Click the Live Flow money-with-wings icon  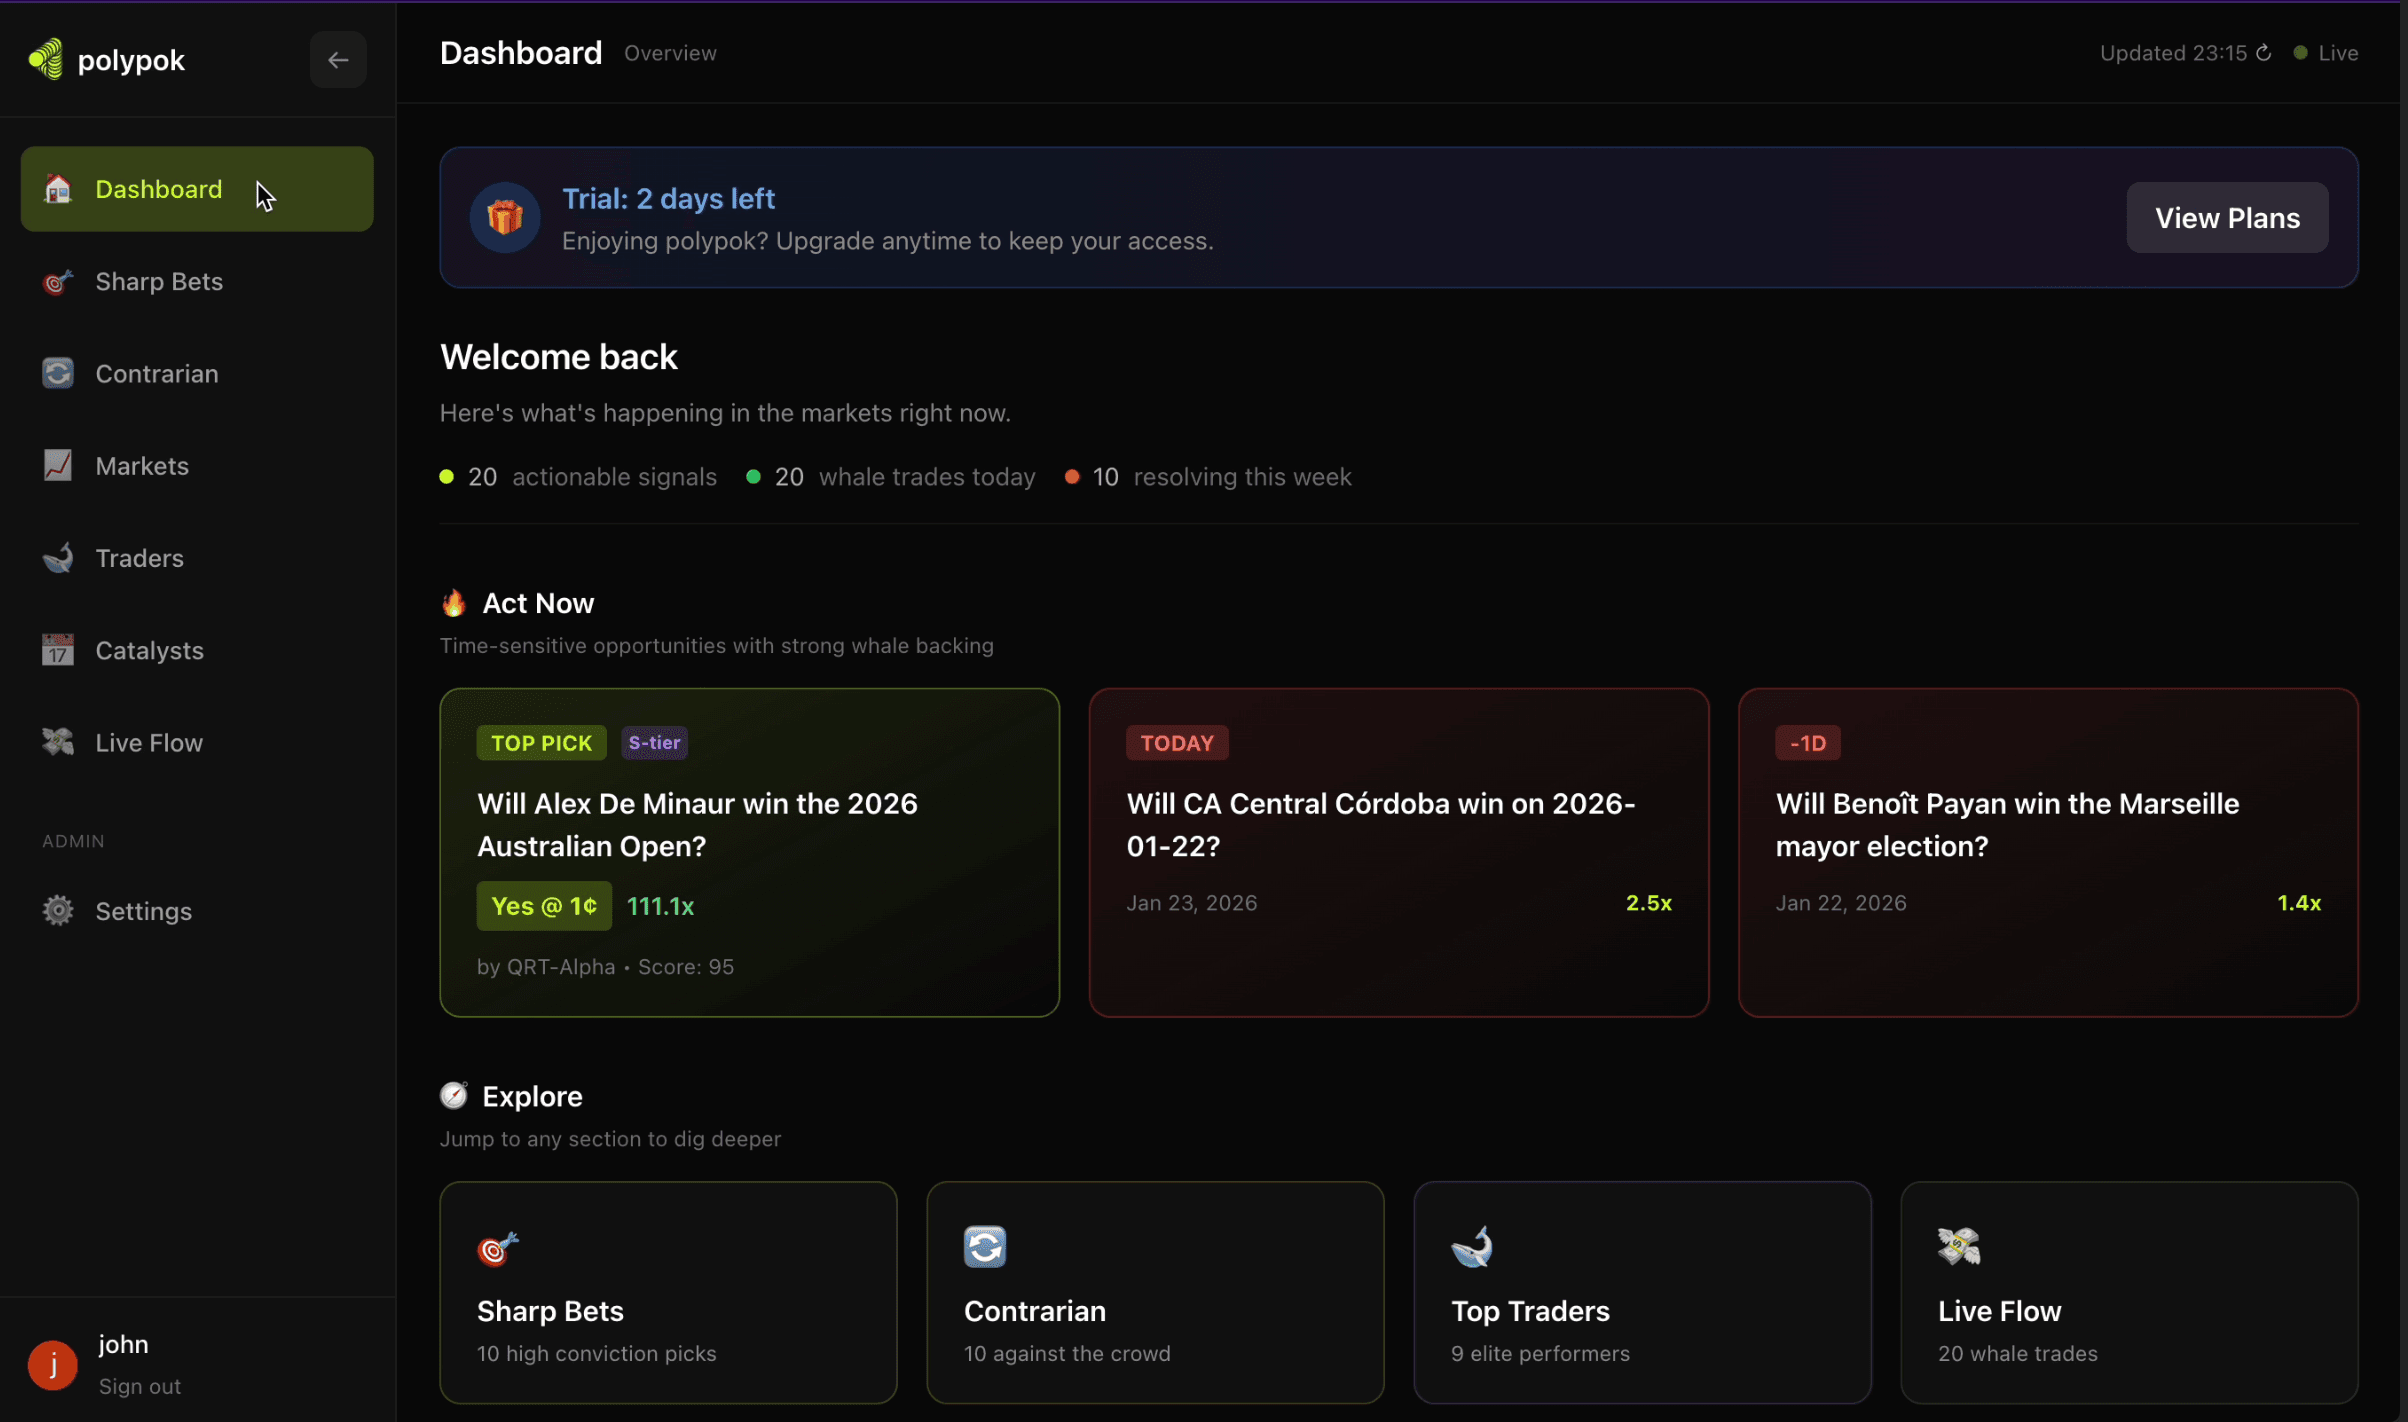point(57,742)
